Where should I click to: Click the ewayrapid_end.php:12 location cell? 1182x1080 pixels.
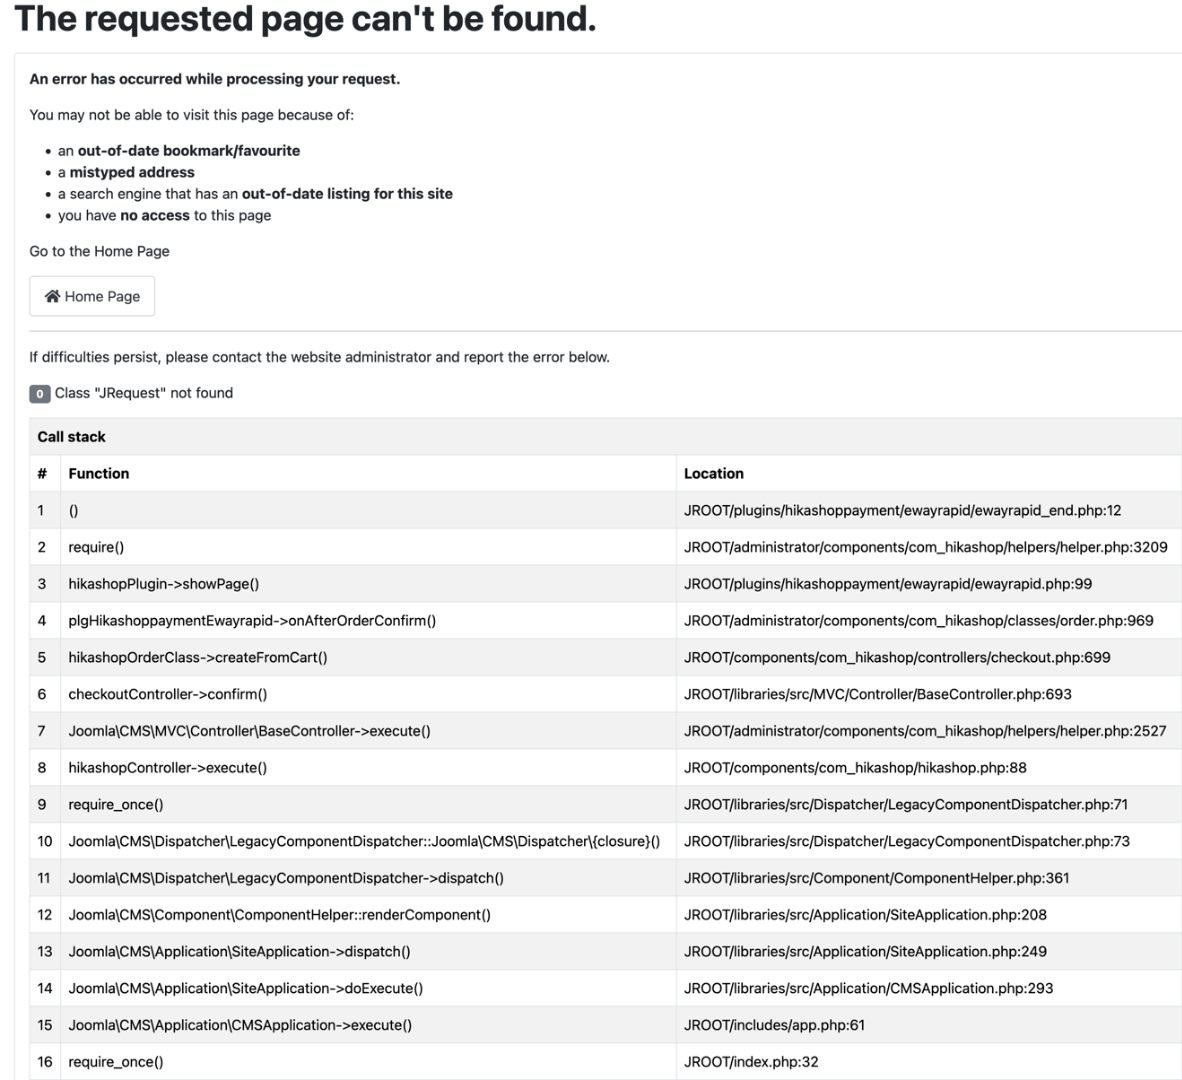point(902,511)
